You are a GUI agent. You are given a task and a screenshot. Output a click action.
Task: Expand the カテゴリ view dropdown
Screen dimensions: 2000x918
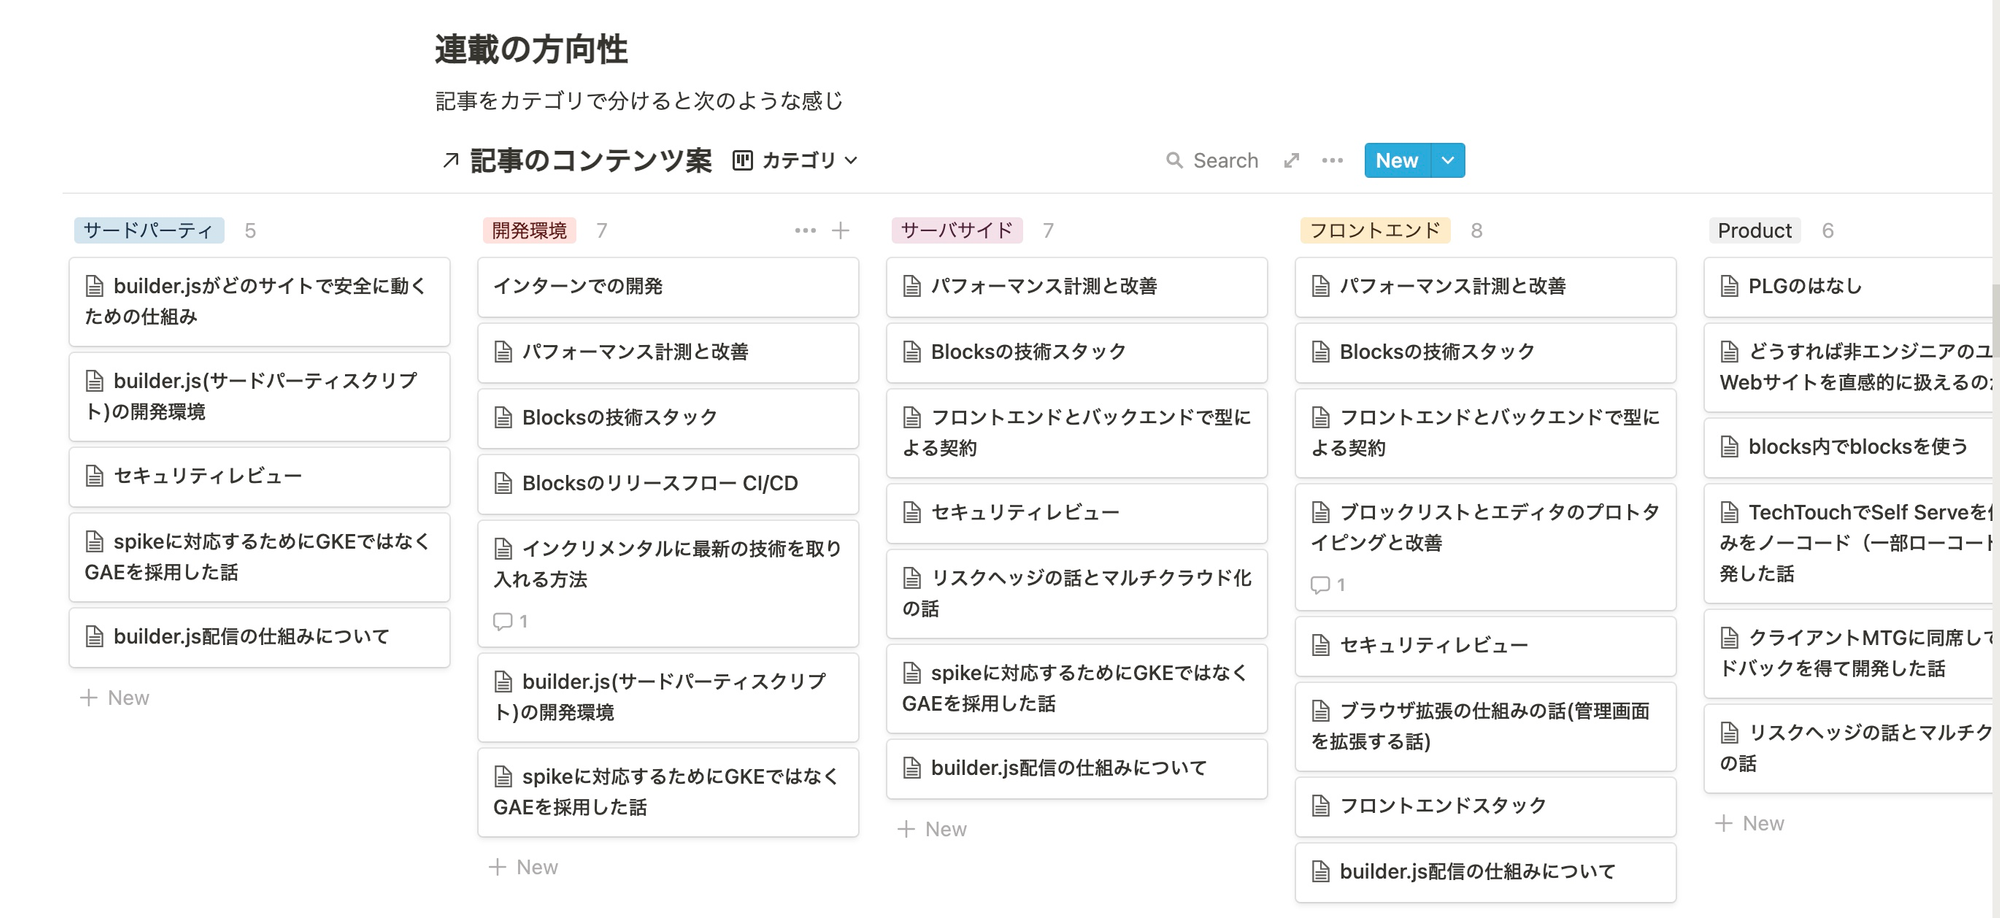[851, 161]
